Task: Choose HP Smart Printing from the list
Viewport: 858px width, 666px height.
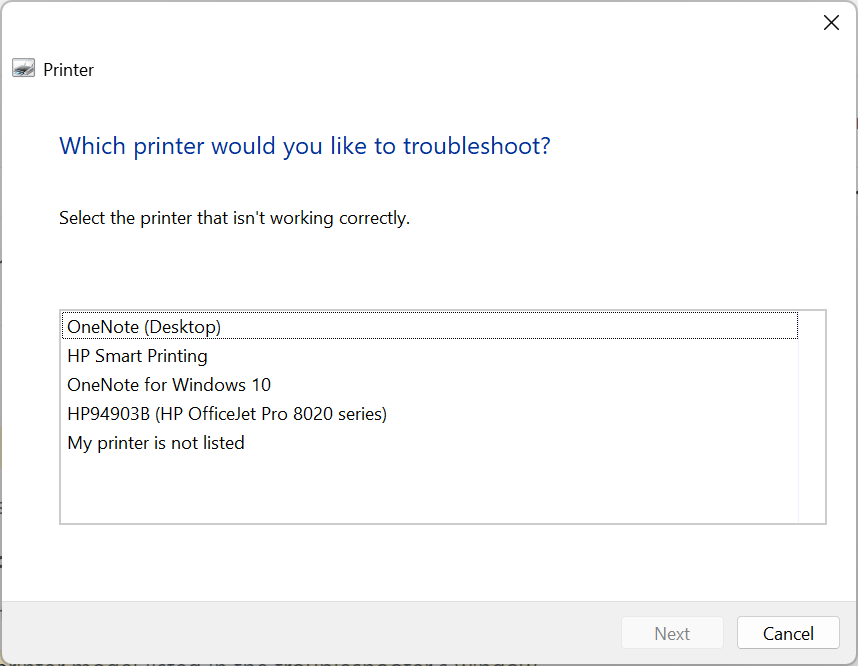Action: [x=137, y=356]
